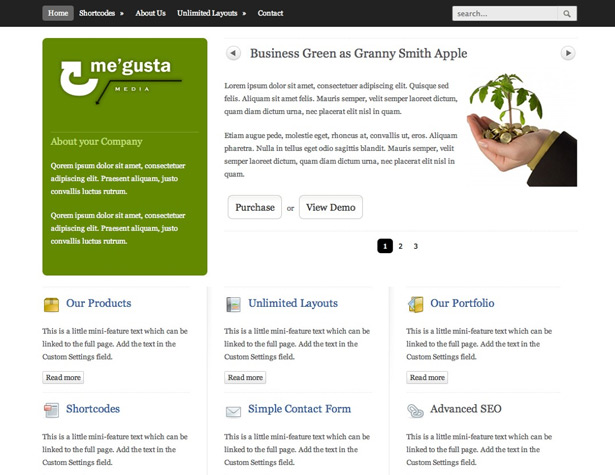Click the Purchase button
This screenshot has width=615, height=475.
[x=255, y=207]
